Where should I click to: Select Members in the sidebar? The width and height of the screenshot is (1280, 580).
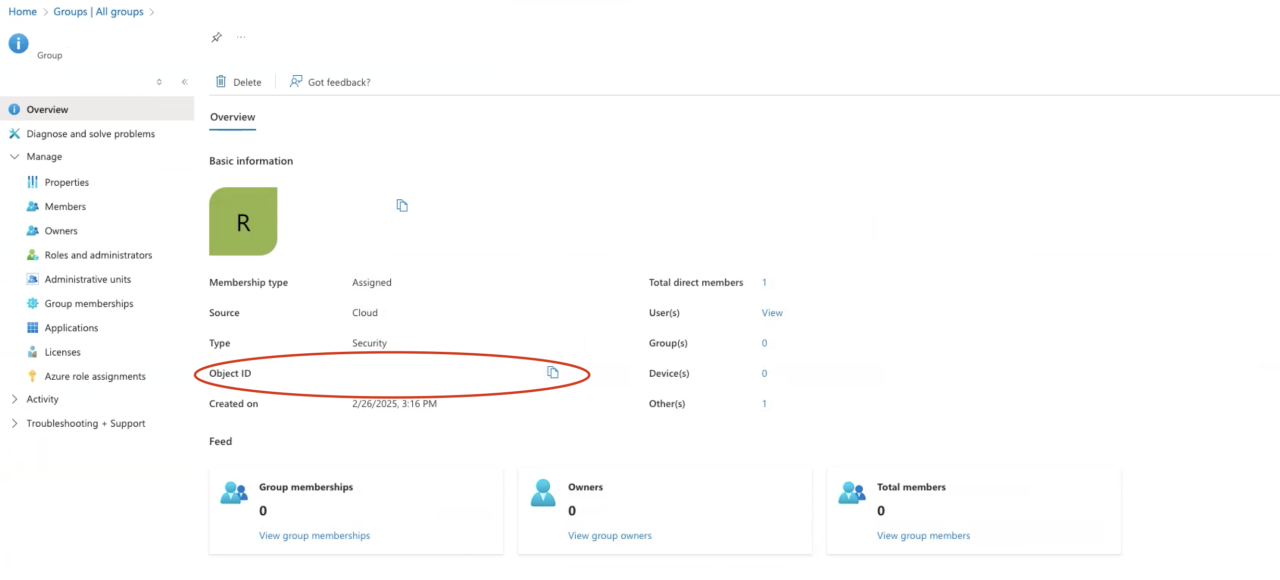[63, 206]
